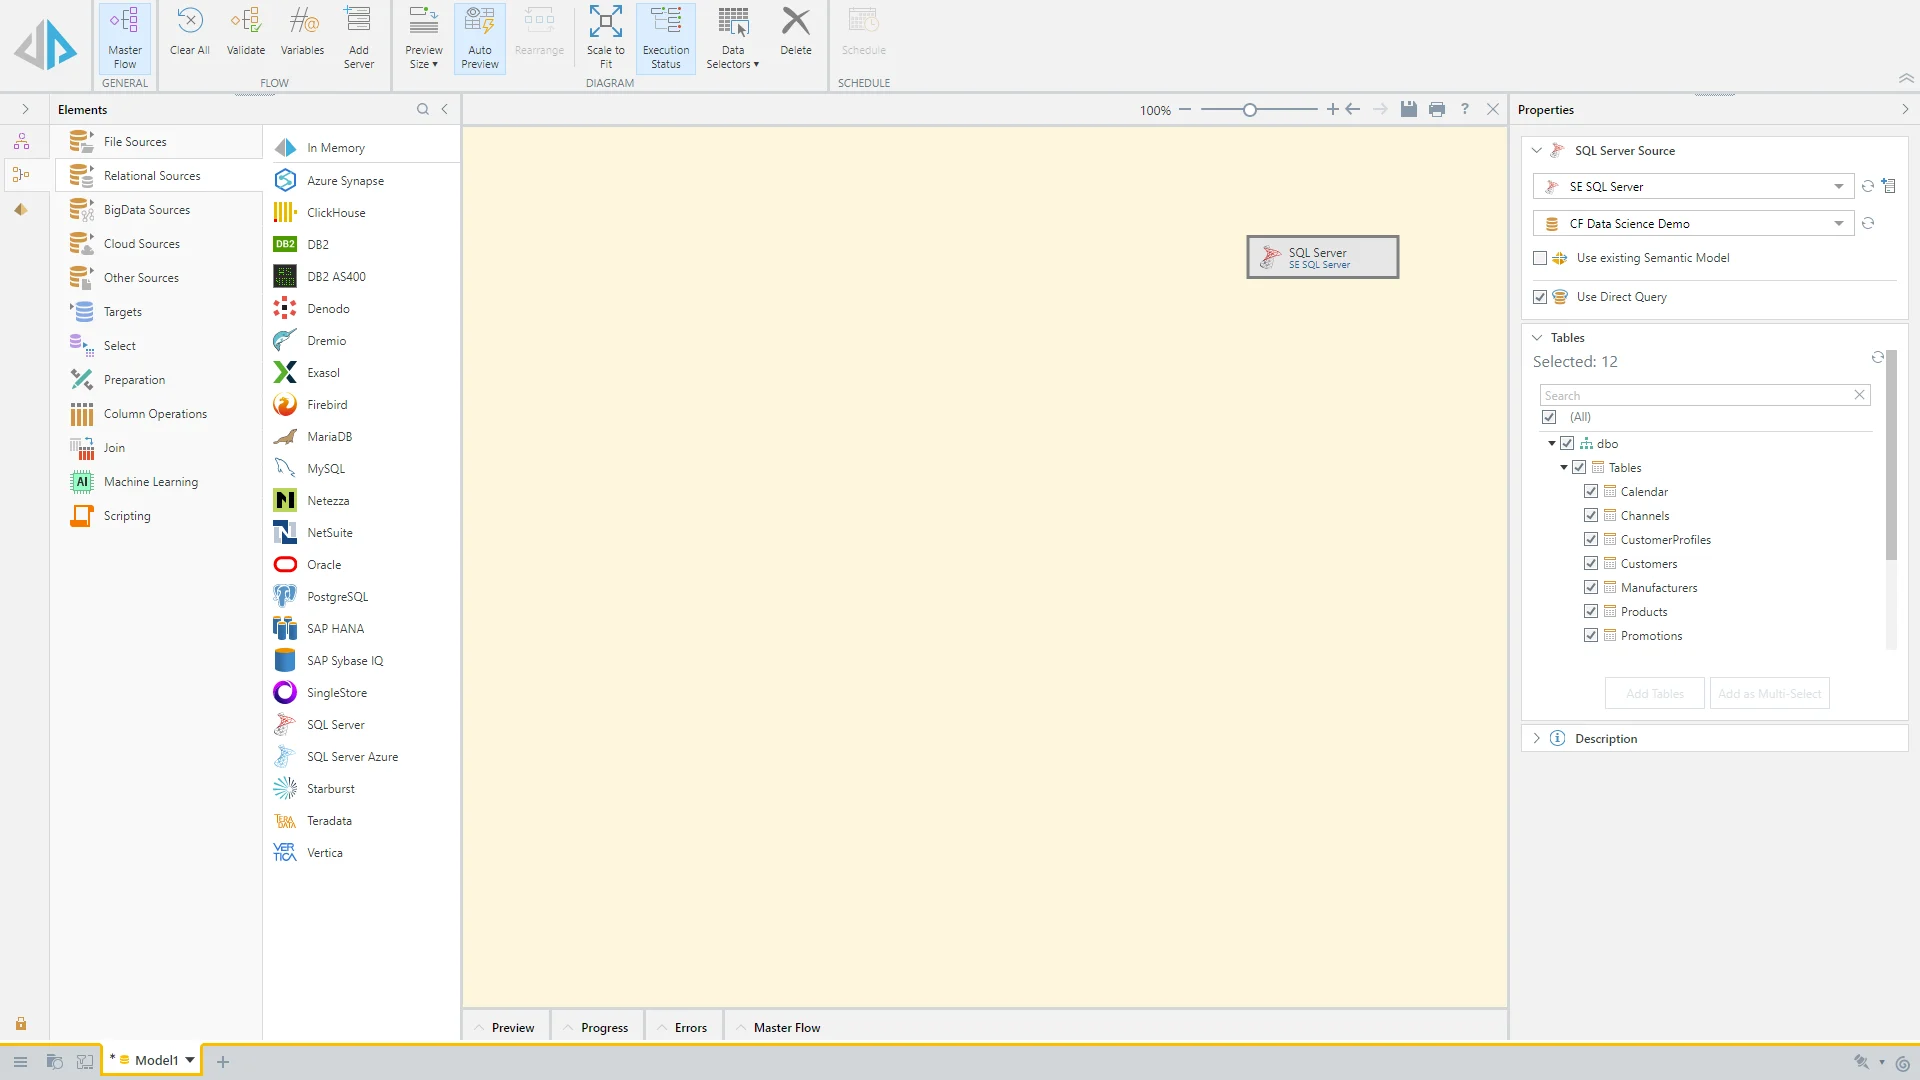Open the SE SQL Server dropdown
Image resolution: width=1920 pixels, height=1080 pixels.
1838,187
